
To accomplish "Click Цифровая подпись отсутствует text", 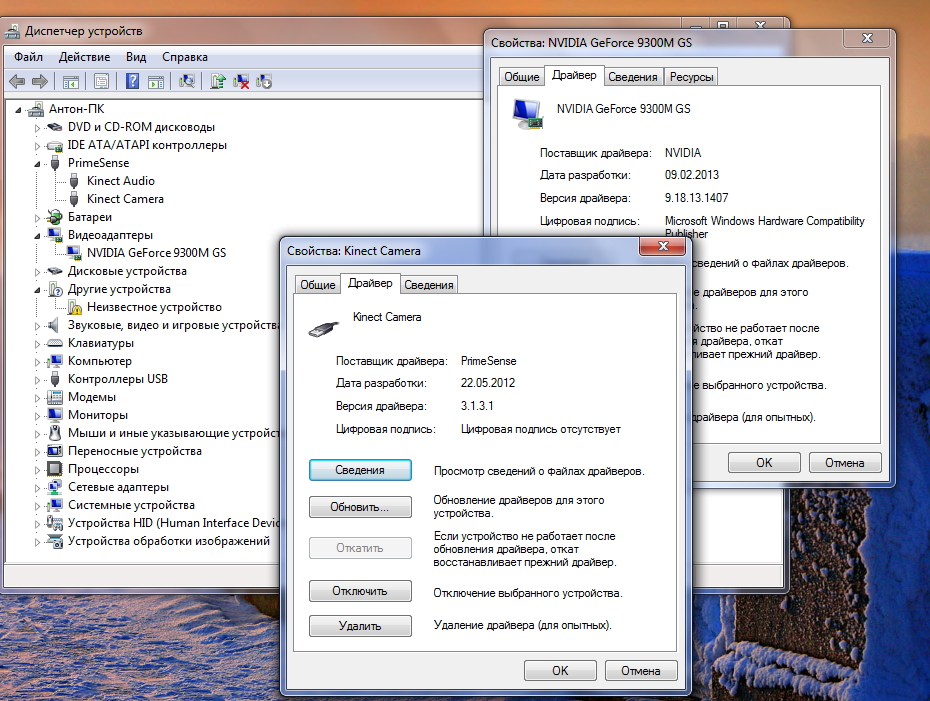I will tap(540, 429).
